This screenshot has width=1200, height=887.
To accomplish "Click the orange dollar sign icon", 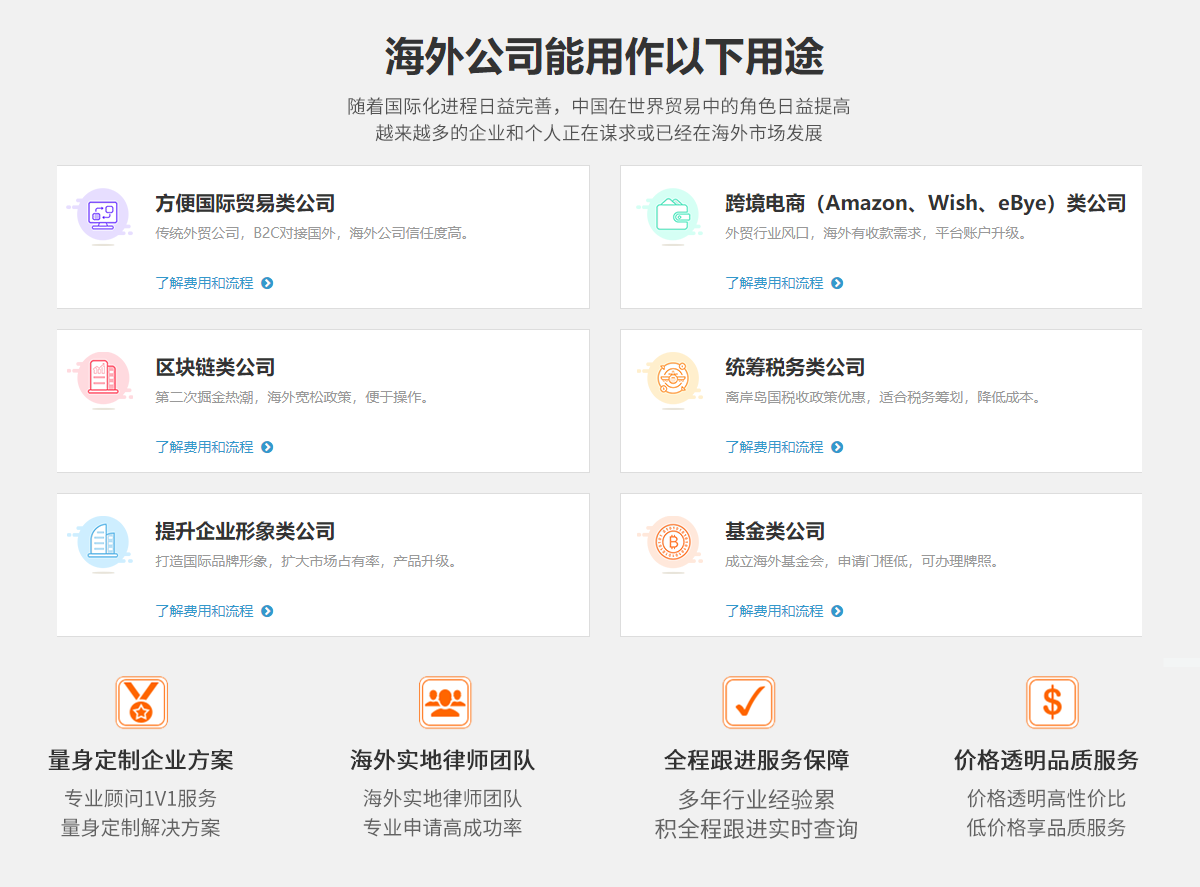I will pyautogui.click(x=1052, y=703).
